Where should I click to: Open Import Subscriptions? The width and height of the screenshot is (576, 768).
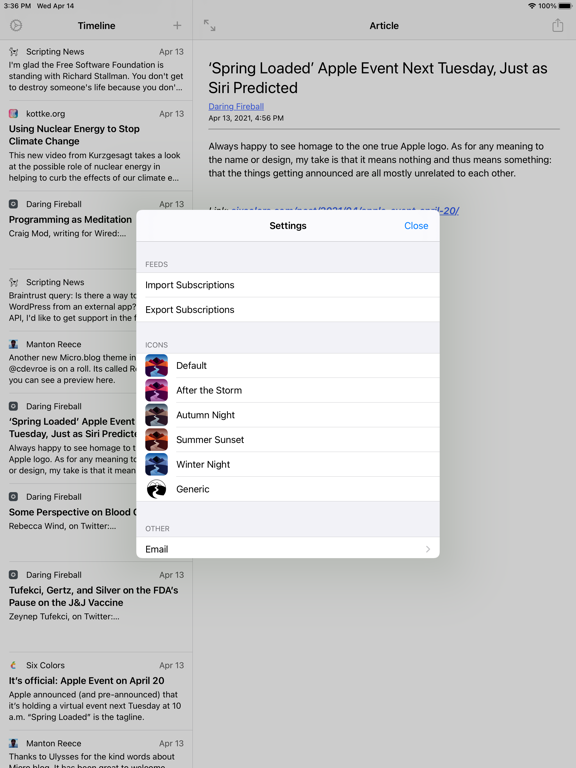[x=288, y=285]
